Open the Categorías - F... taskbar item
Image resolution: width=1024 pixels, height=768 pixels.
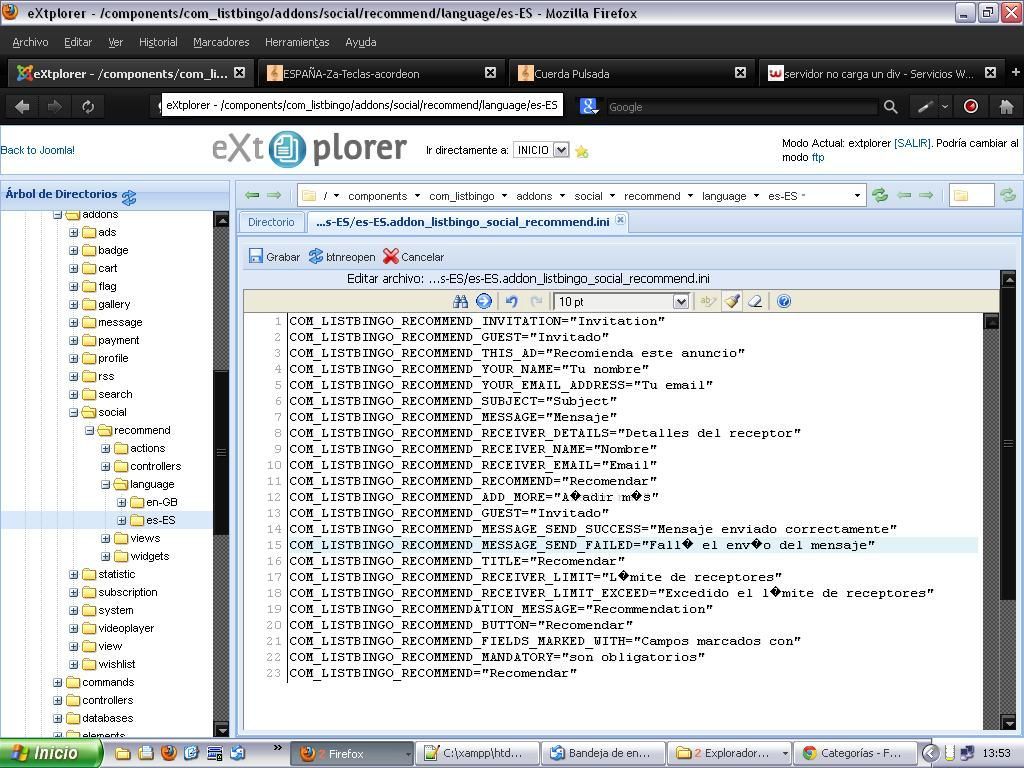856,753
